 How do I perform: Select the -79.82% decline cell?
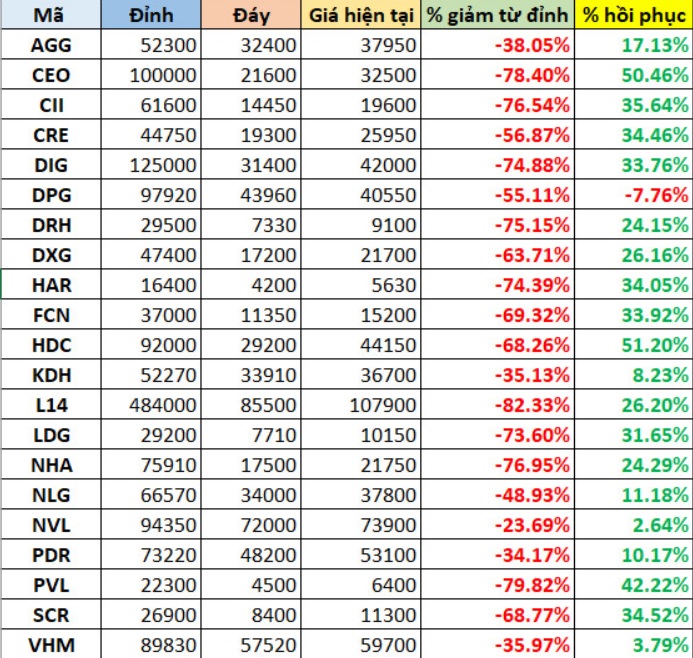click(x=498, y=585)
